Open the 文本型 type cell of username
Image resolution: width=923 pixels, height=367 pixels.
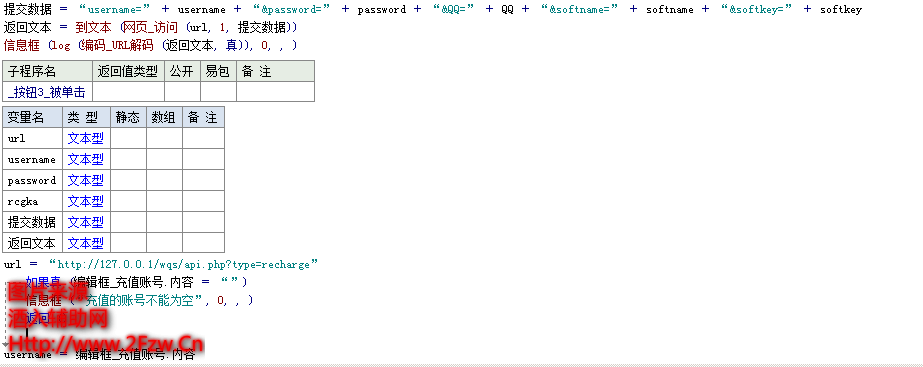point(86,160)
